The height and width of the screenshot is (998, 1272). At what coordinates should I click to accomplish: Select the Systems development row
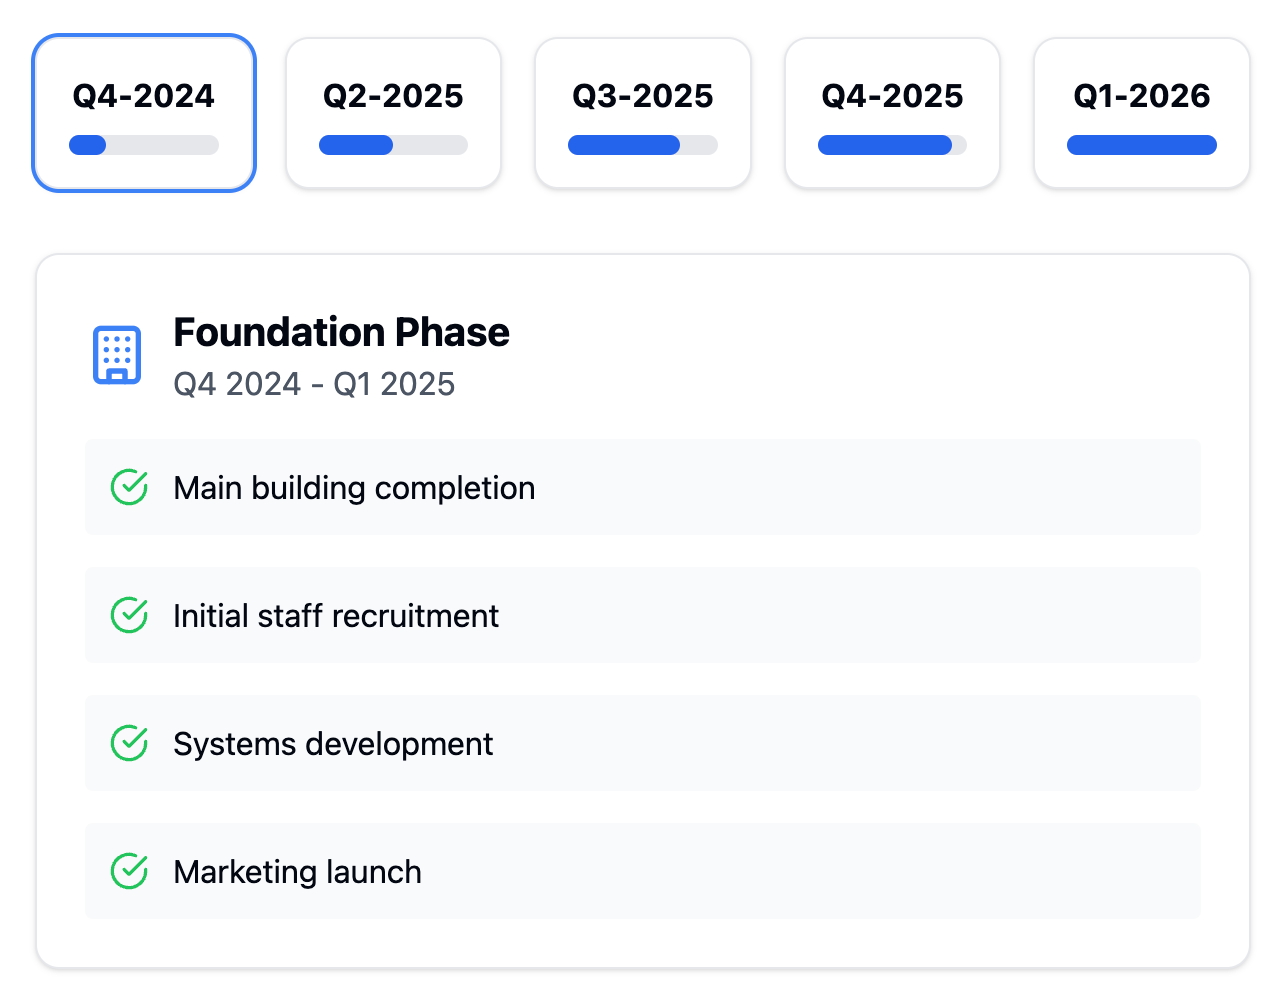(x=643, y=743)
